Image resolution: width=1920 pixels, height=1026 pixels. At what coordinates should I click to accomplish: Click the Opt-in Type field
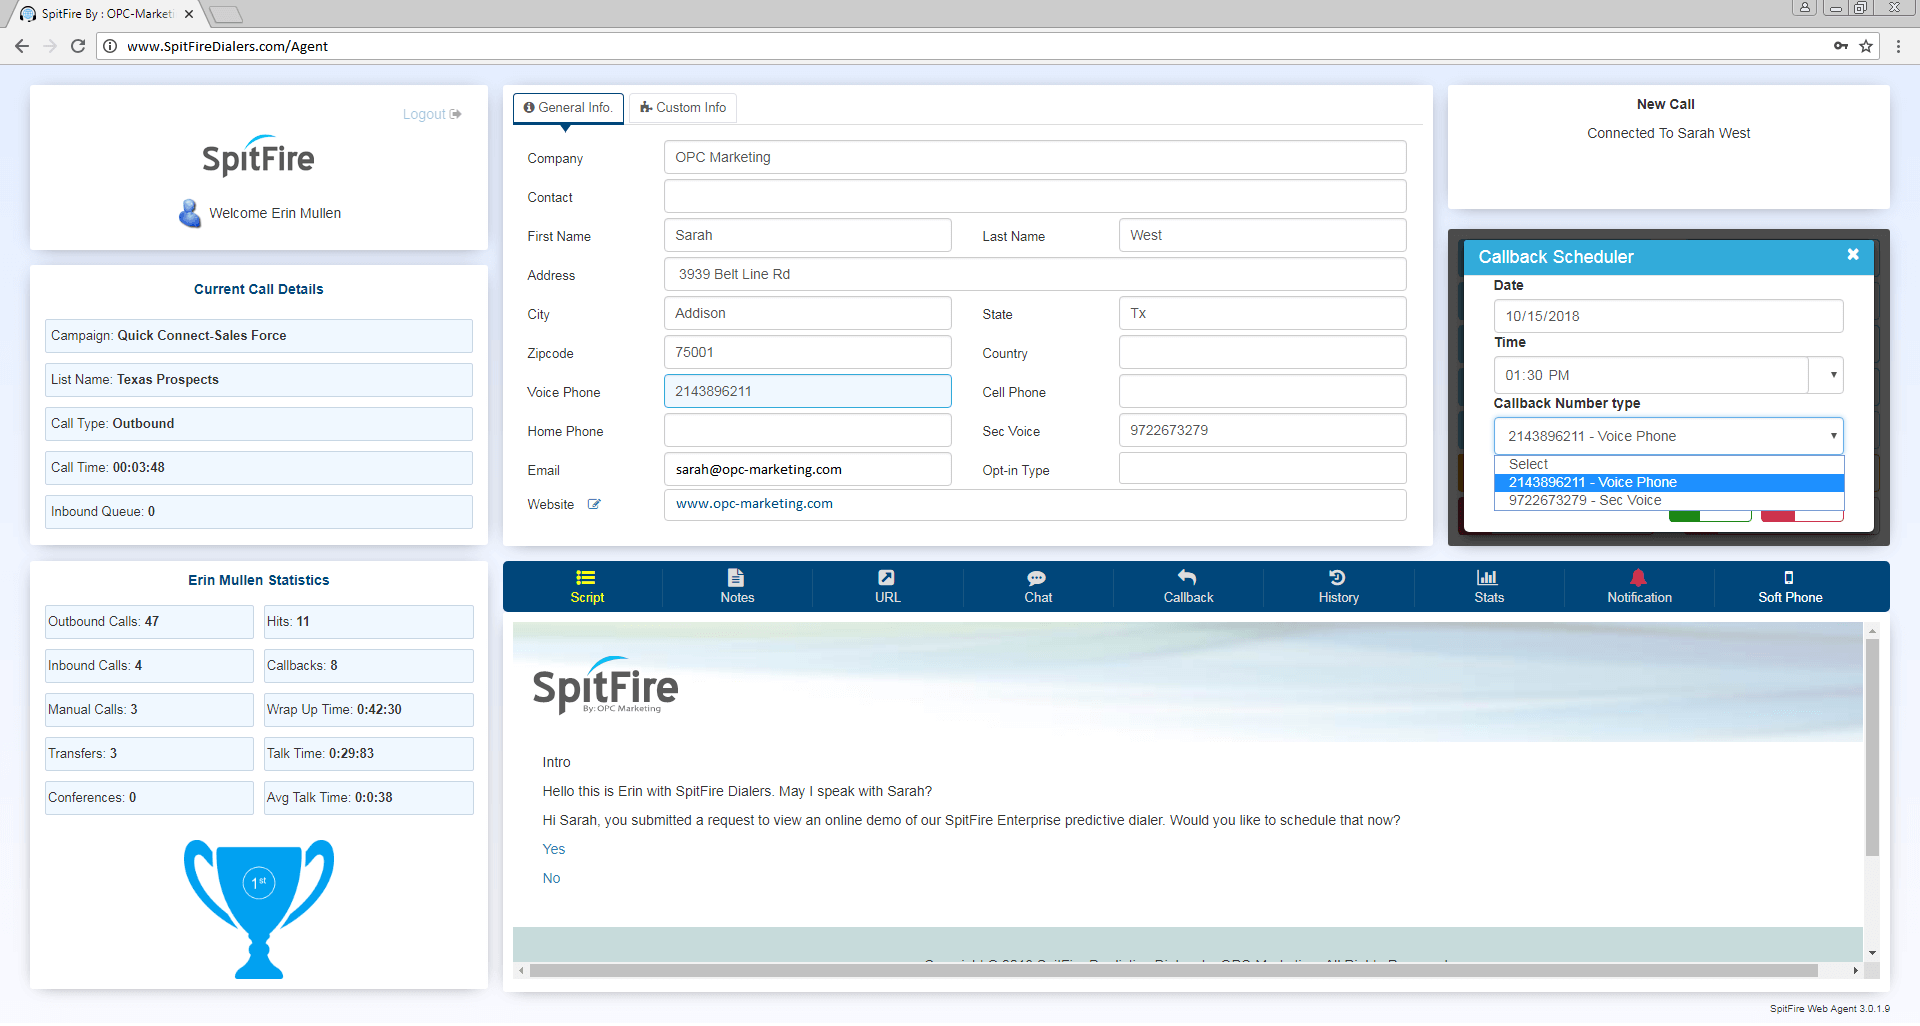tap(1262, 469)
